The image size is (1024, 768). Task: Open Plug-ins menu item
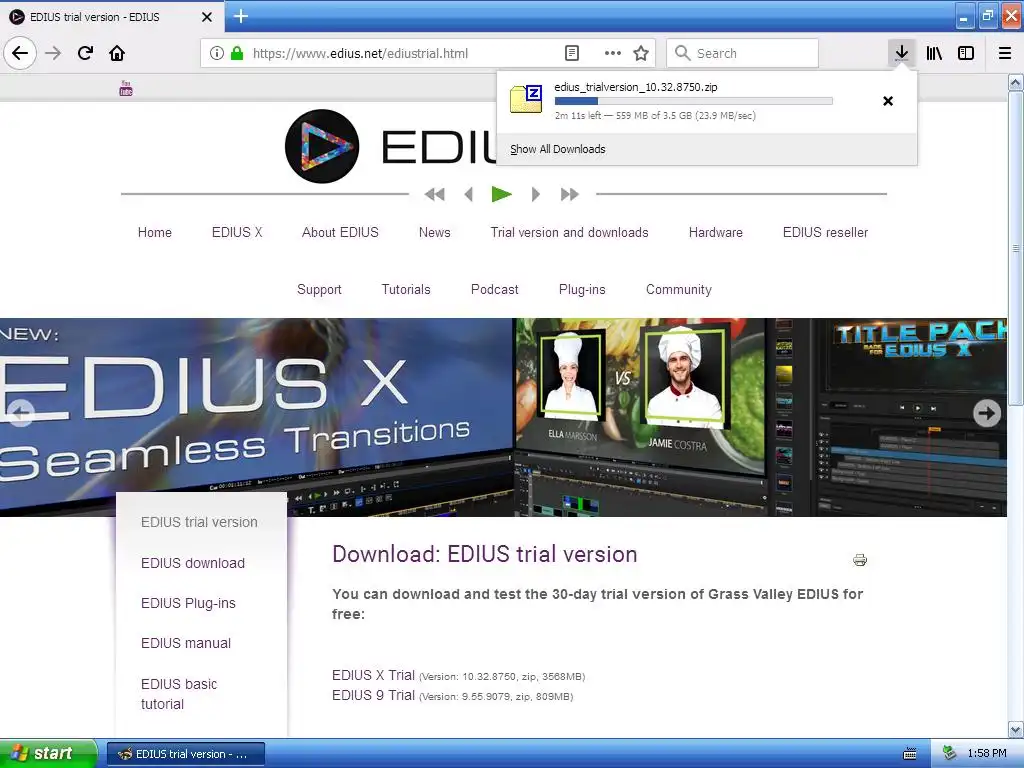click(x=582, y=289)
